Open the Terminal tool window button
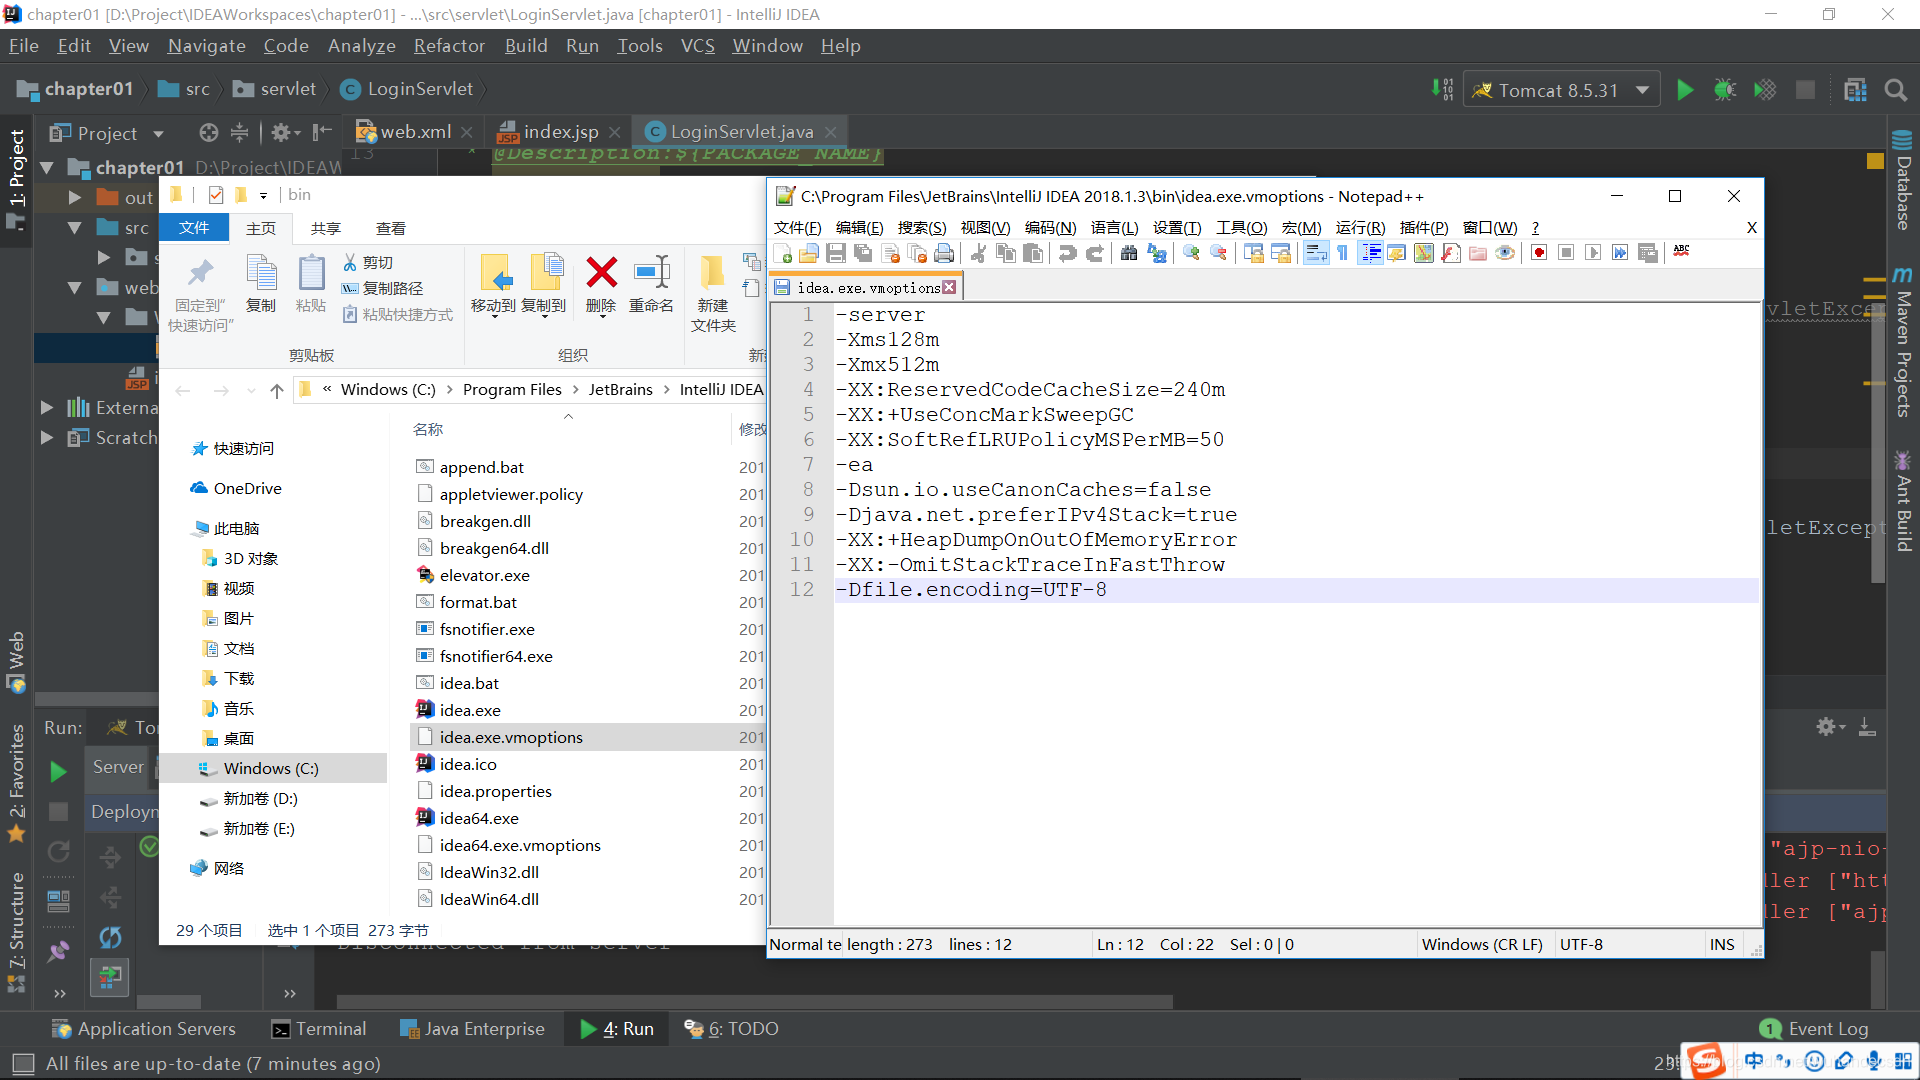This screenshot has width=1920, height=1080. coord(319,1028)
